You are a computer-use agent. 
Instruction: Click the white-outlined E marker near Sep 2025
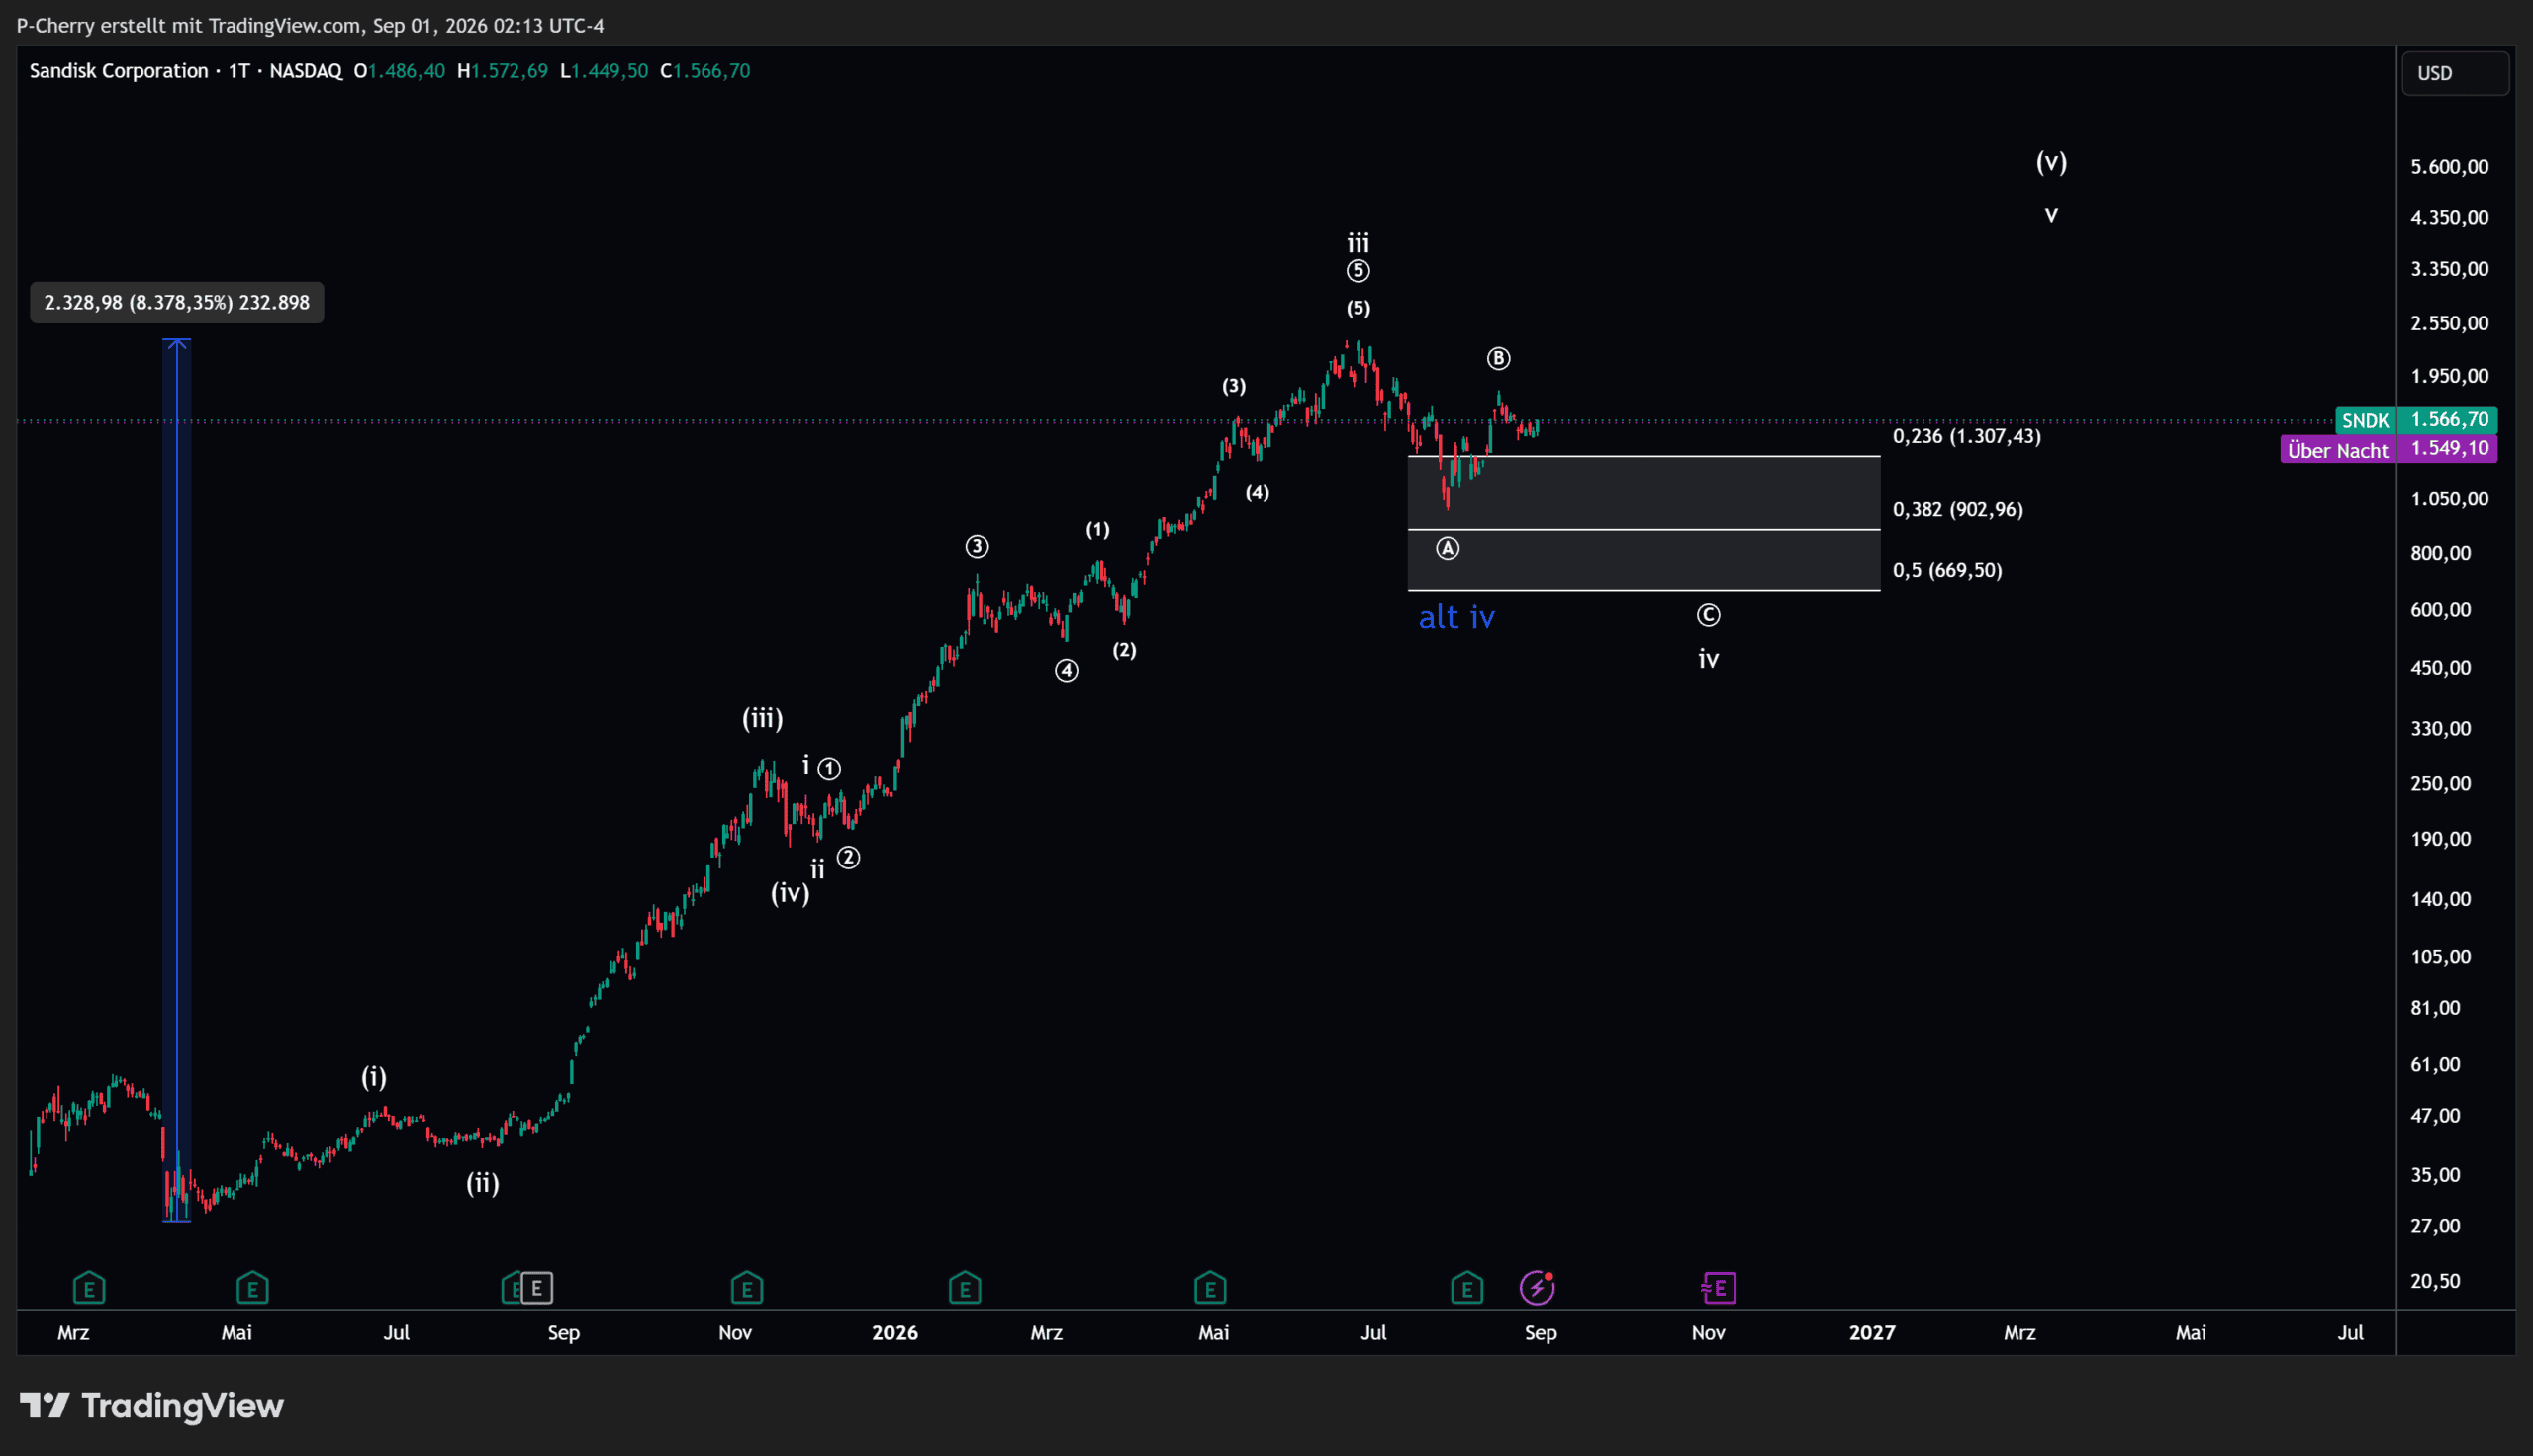pyautogui.click(x=537, y=1288)
